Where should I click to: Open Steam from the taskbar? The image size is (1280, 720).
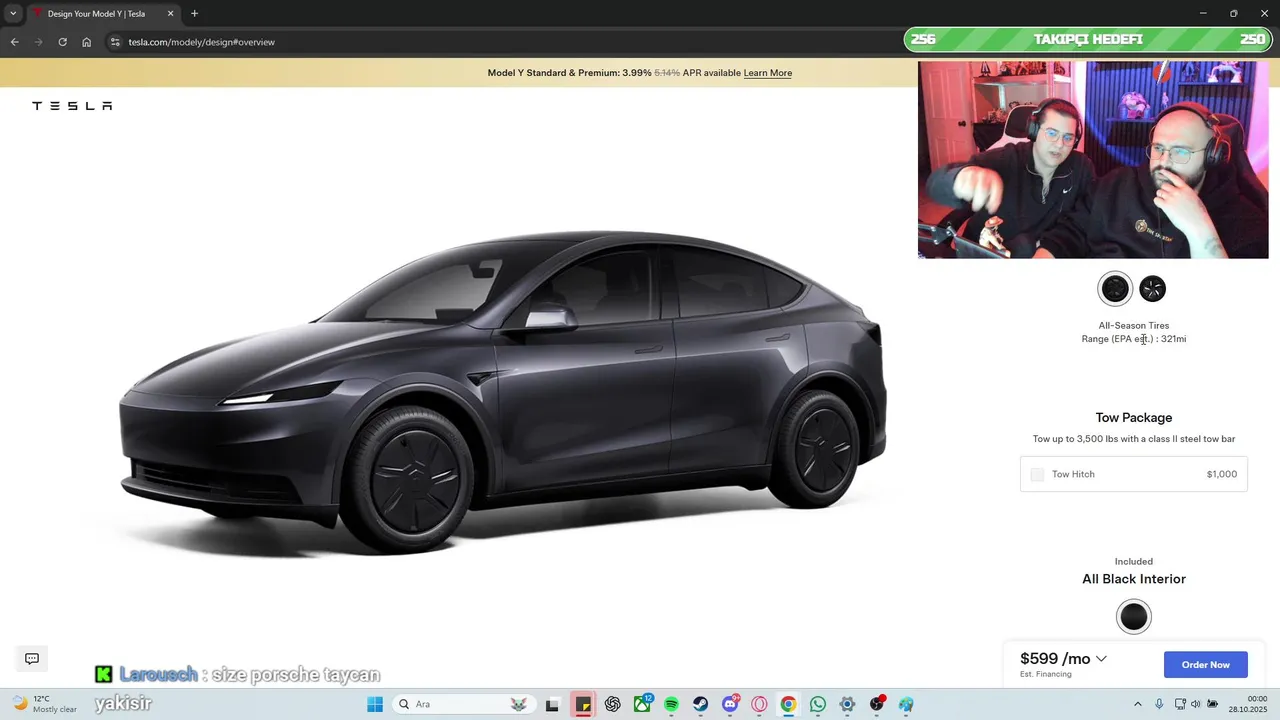[700, 704]
